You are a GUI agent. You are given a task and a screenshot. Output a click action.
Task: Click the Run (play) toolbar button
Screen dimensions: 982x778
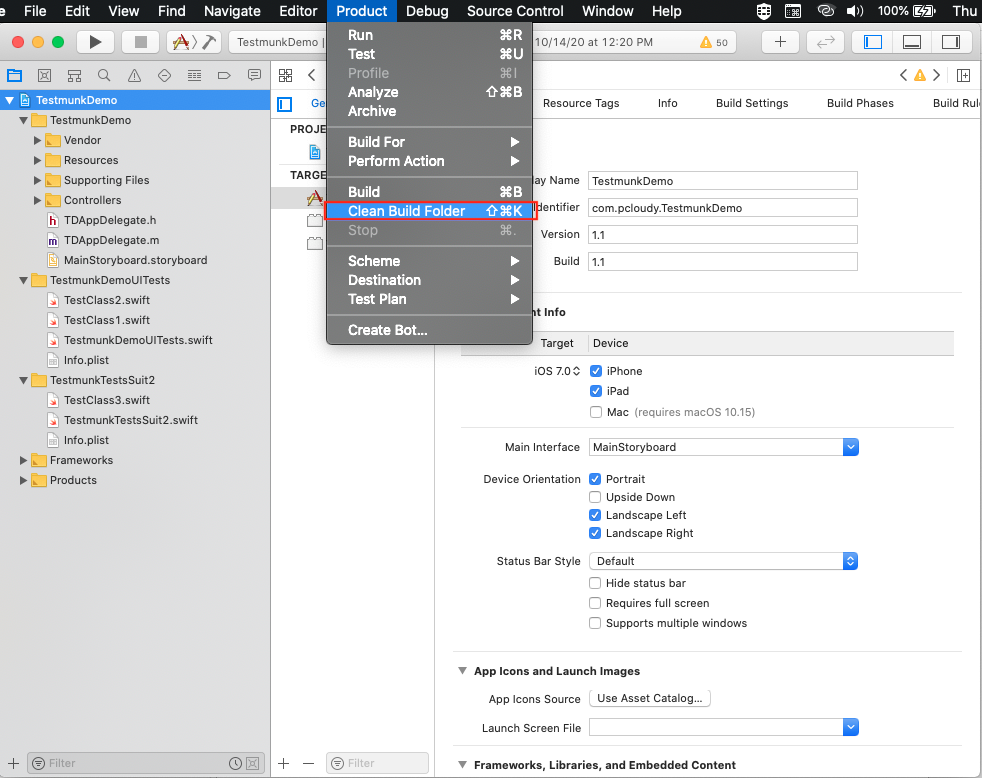[95, 42]
